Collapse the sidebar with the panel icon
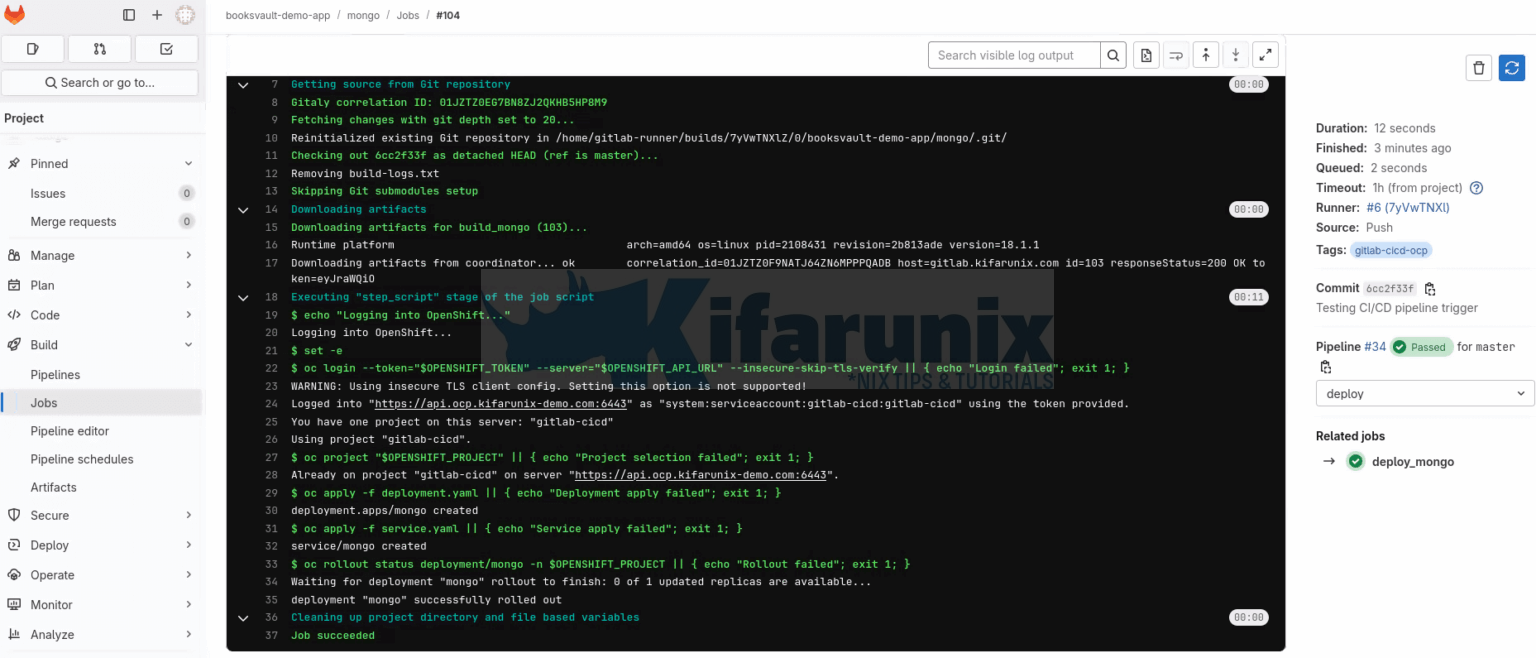The width and height of the screenshot is (1536, 658). pyautogui.click(x=129, y=15)
